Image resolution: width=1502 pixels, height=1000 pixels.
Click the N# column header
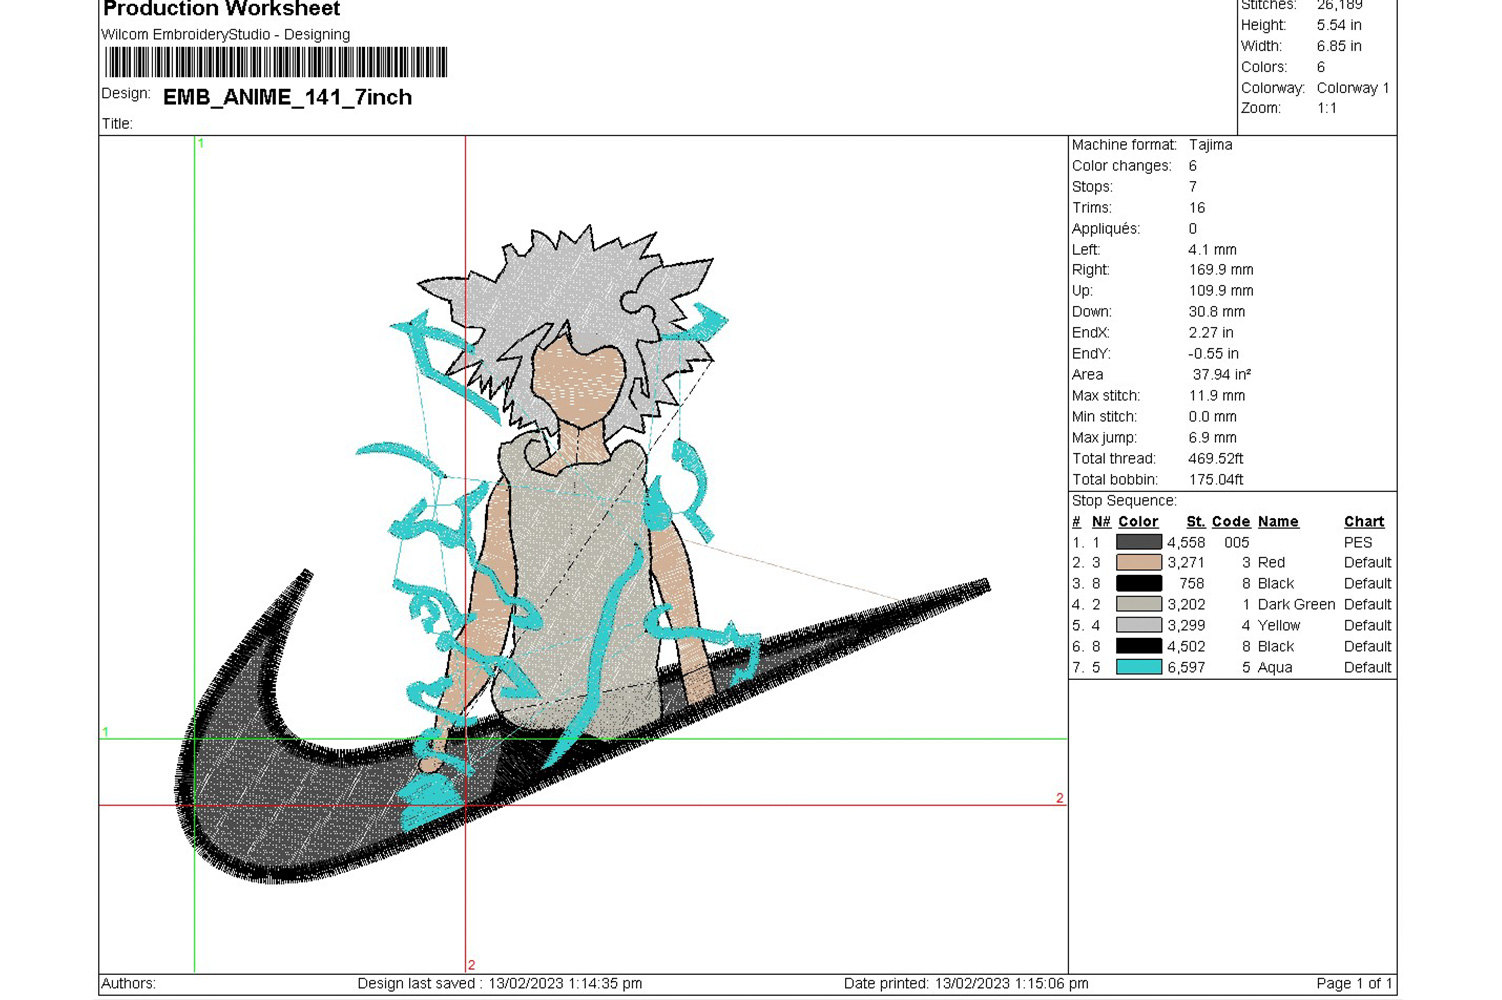pos(1101,522)
